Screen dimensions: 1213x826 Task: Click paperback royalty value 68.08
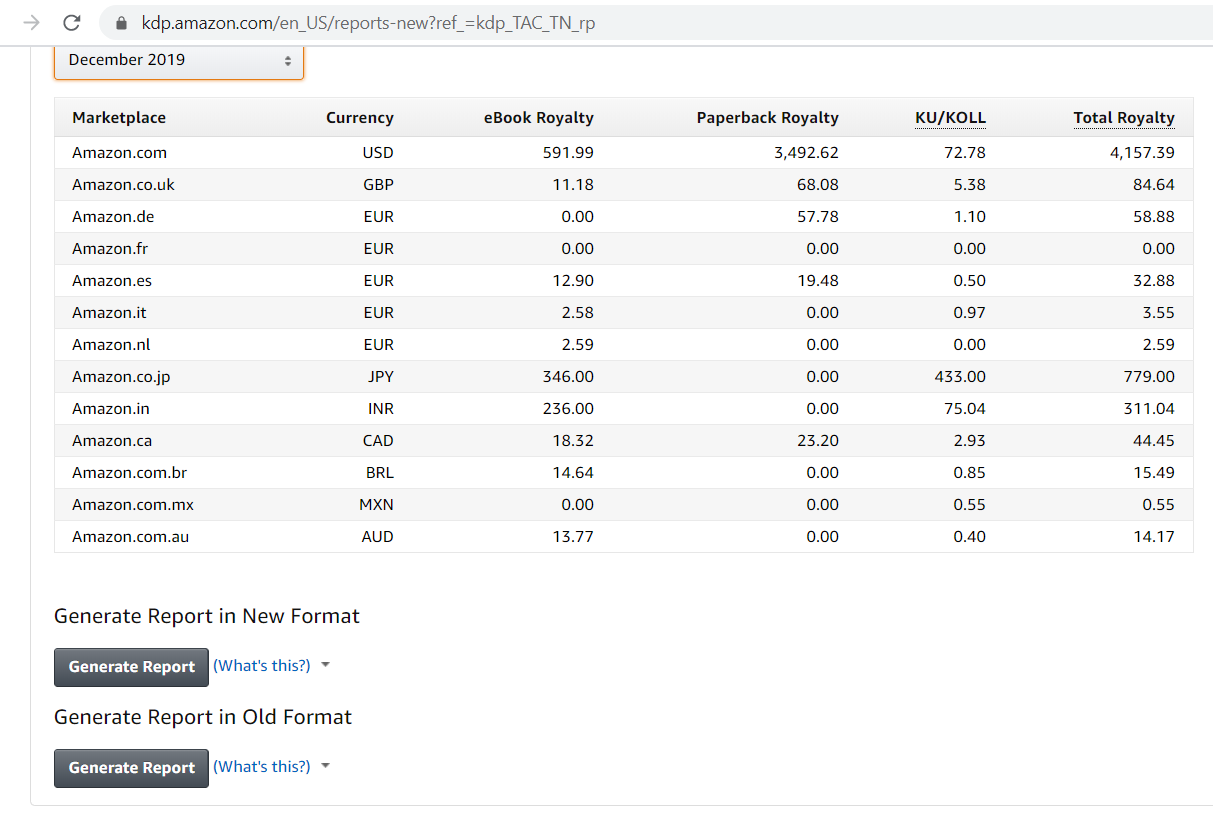818,185
